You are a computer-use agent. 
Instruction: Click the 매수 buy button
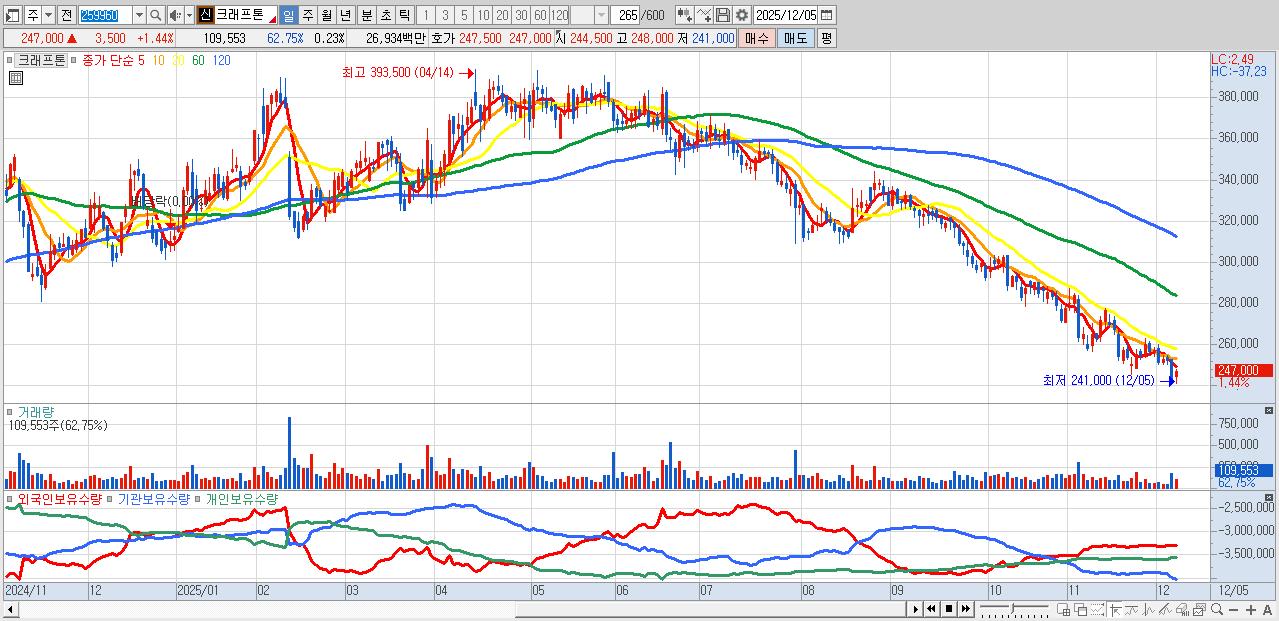pos(757,38)
